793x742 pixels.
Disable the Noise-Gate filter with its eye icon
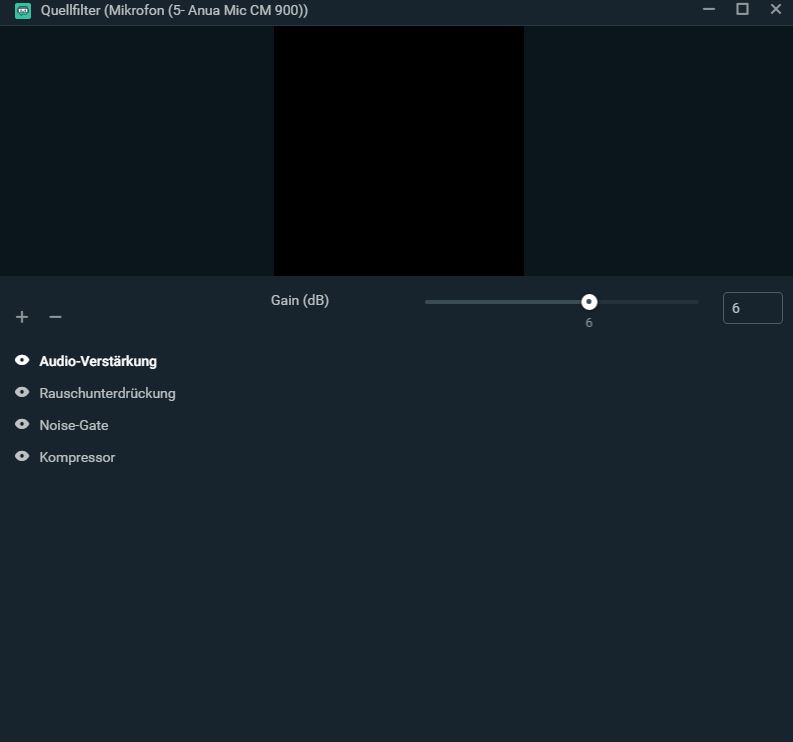click(x=22, y=425)
